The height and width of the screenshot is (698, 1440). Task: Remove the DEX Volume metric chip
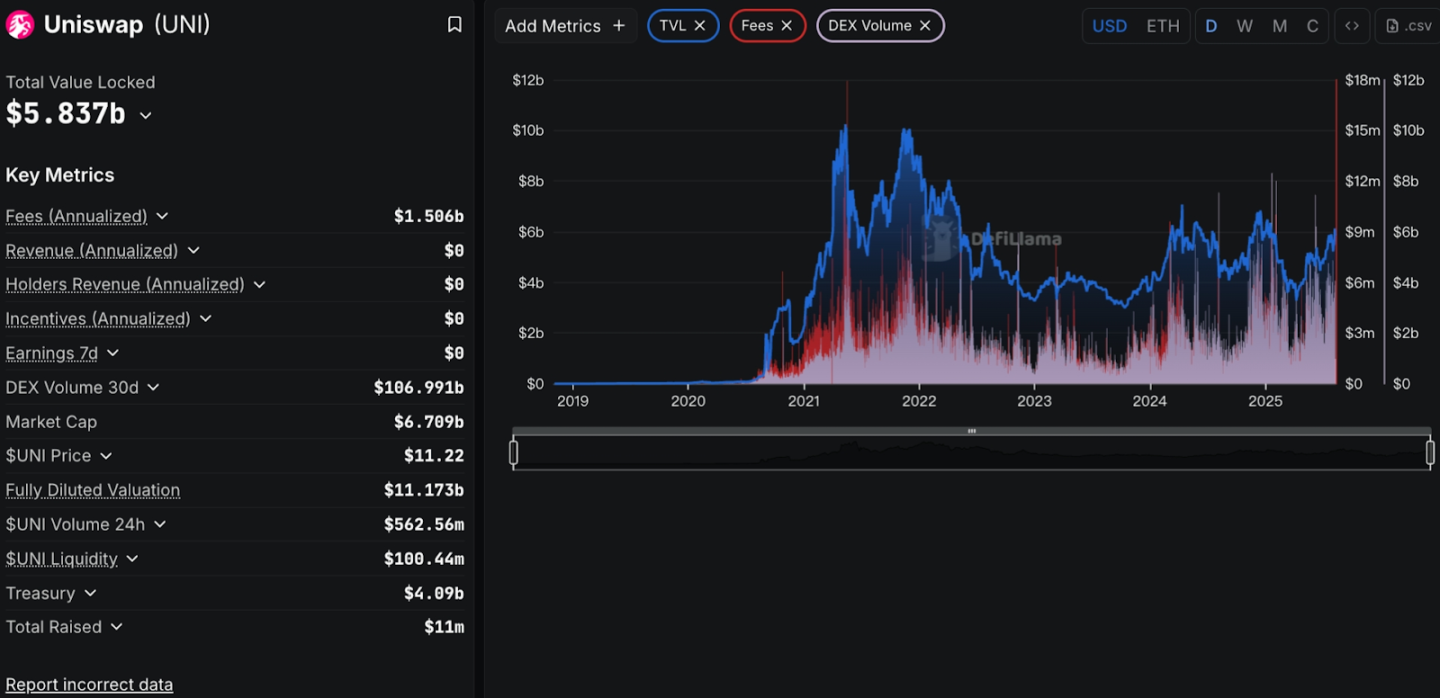click(925, 26)
